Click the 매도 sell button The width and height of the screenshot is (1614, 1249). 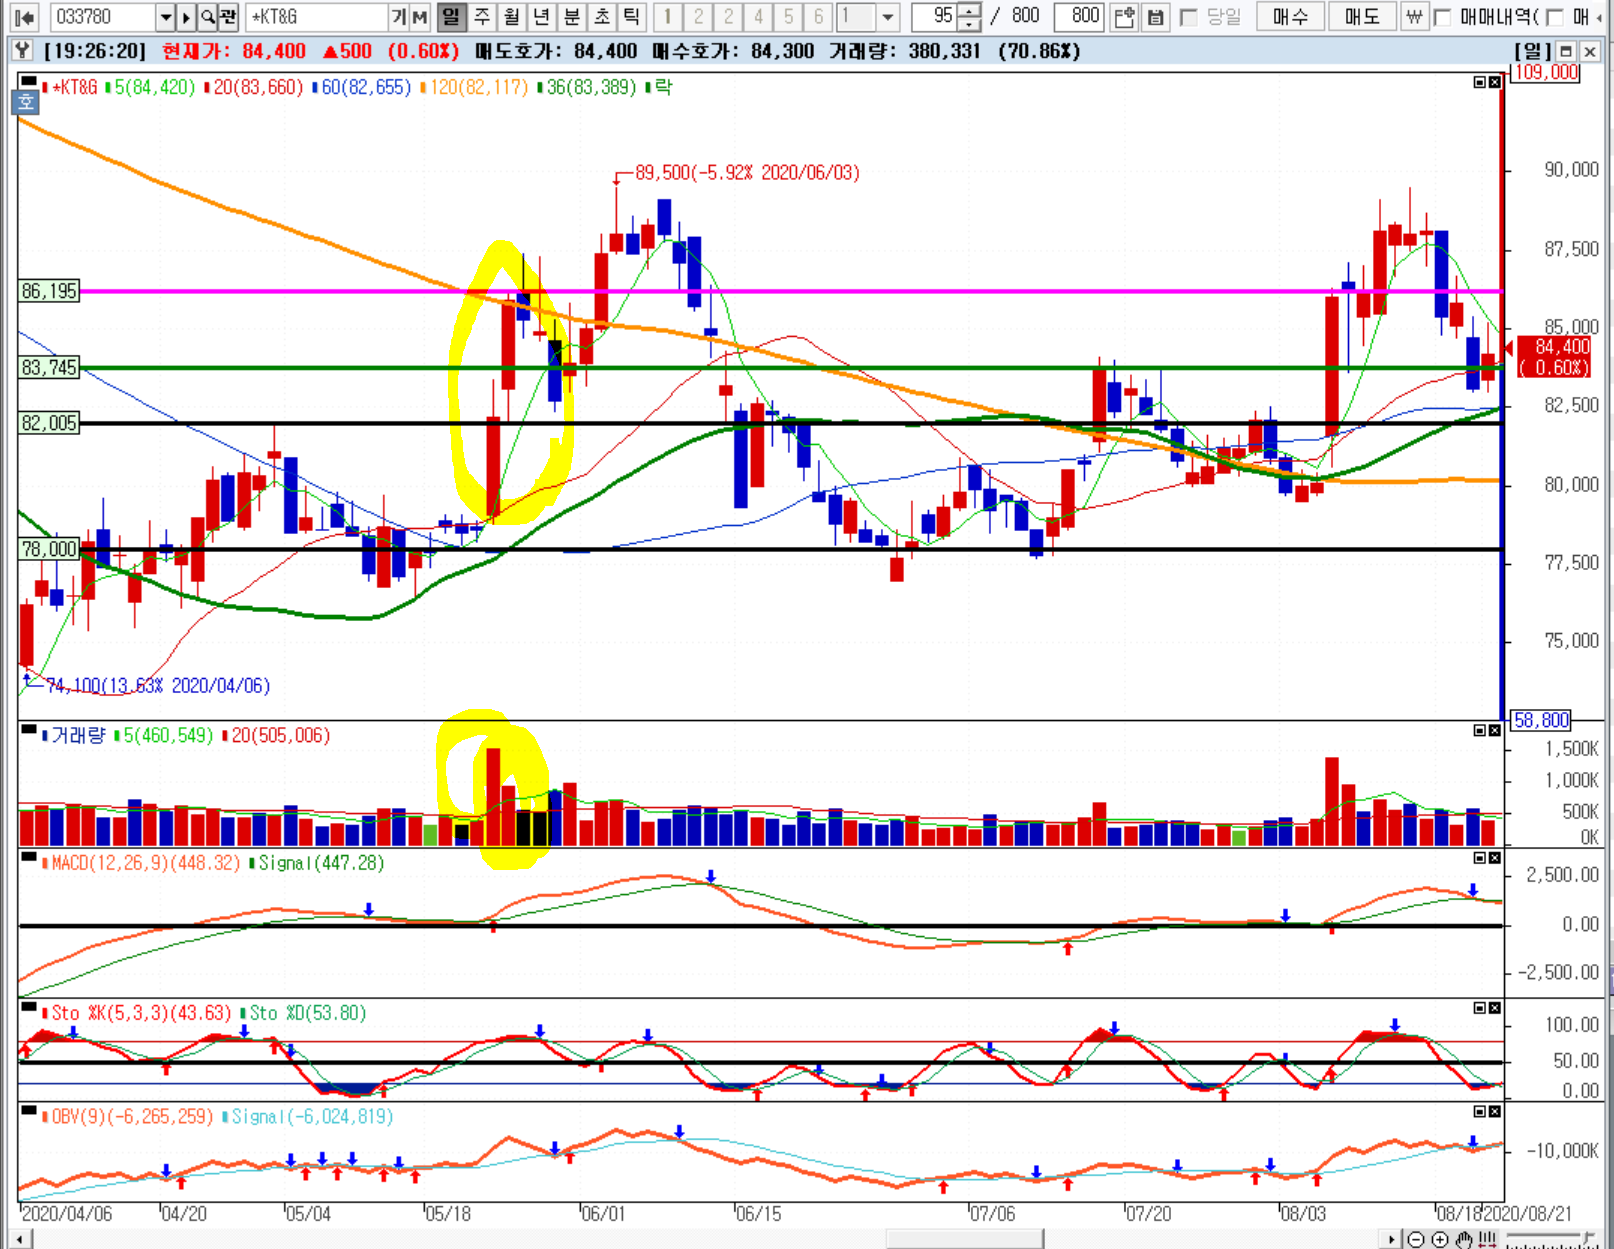point(1362,17)
